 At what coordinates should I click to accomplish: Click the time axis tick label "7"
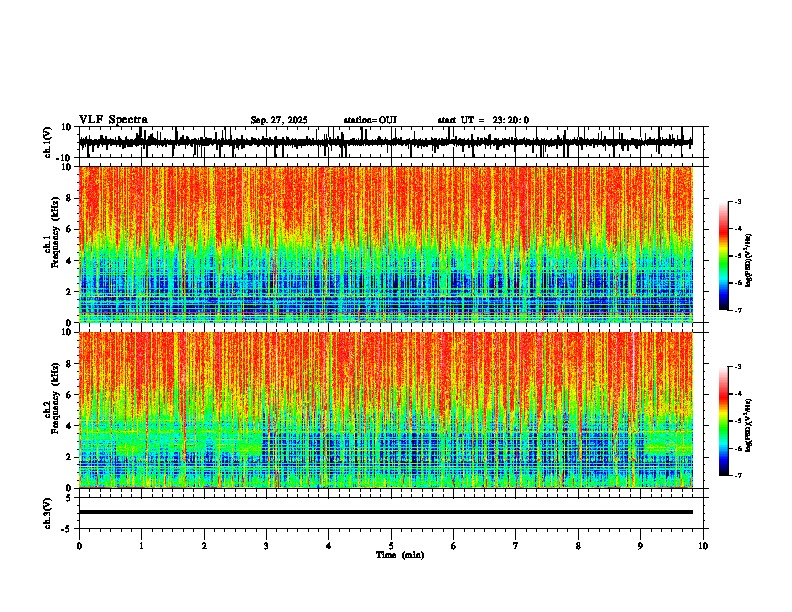tap(516, 546)
